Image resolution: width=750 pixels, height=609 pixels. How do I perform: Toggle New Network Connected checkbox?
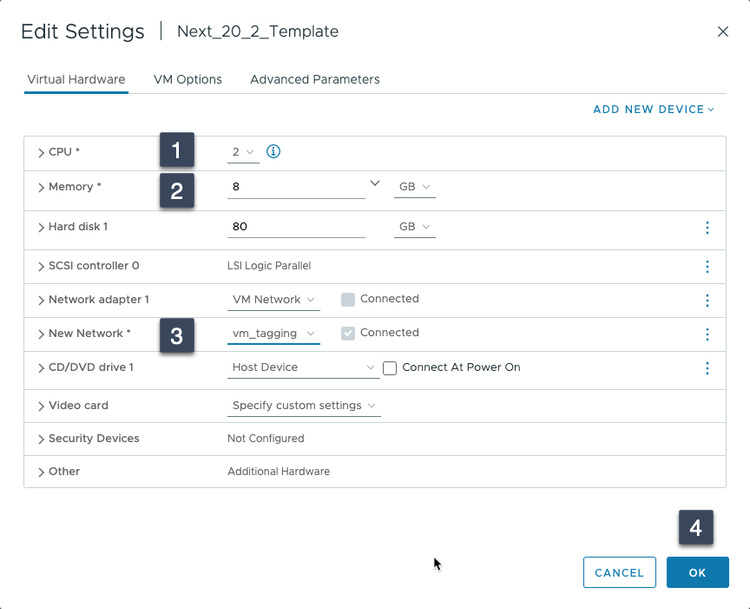(x=348, y=333)
